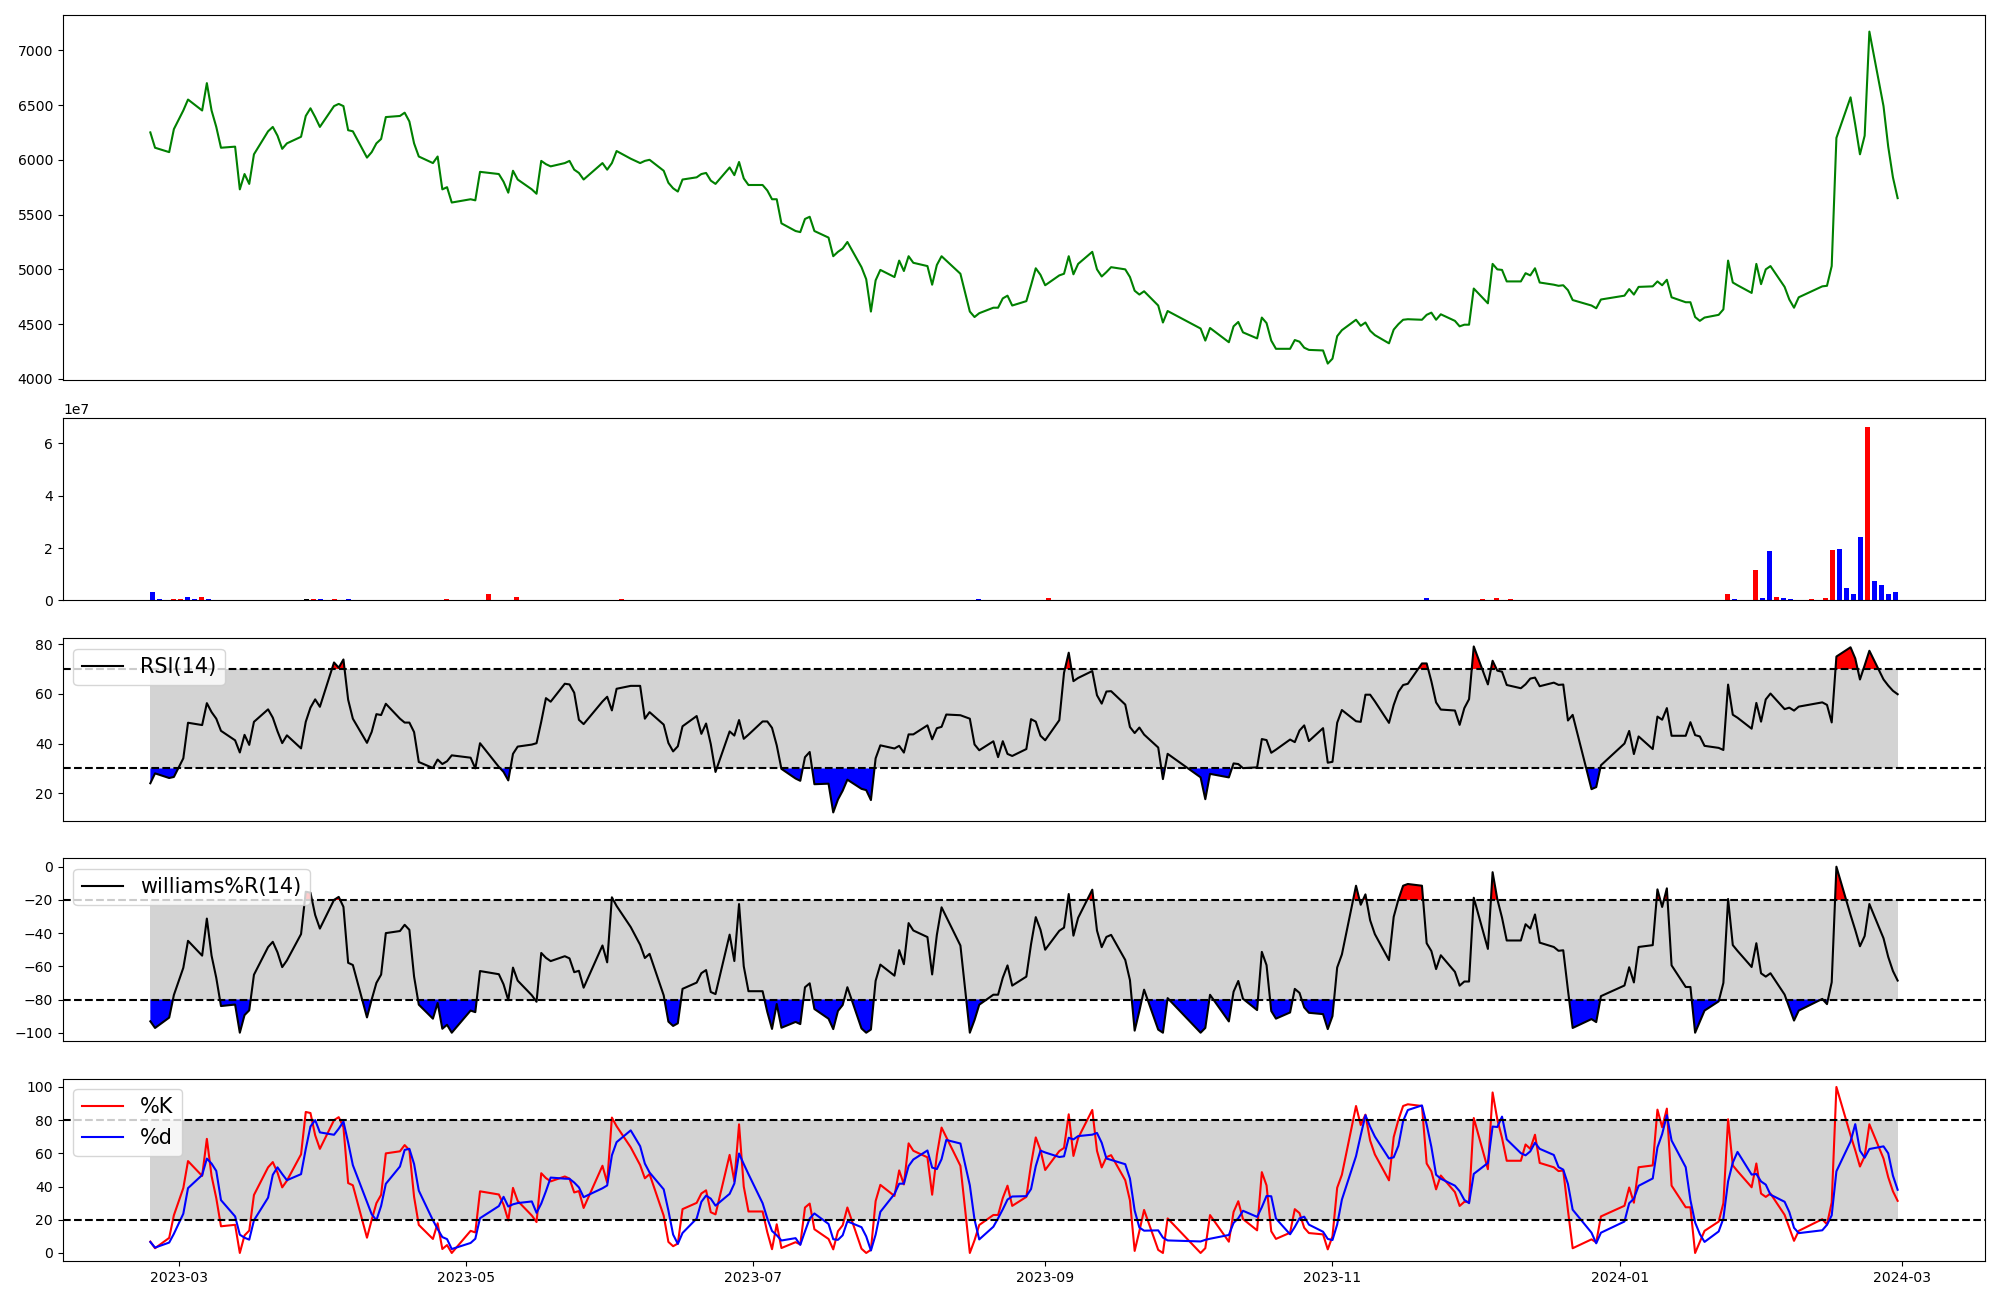
Task: Select the 5500 price axis tick label
Action: [x=36, y=215]
